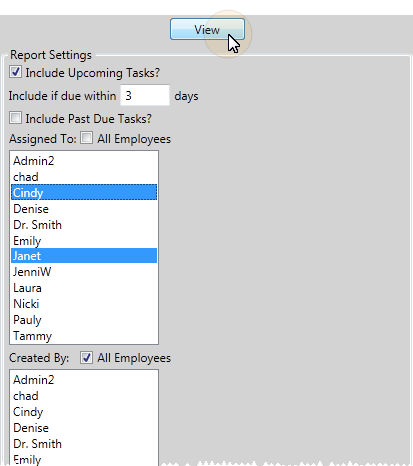413x466 pixels.
Task: Select Denise in Created By list
Action: pyautogui.click(x=84, y=428)
